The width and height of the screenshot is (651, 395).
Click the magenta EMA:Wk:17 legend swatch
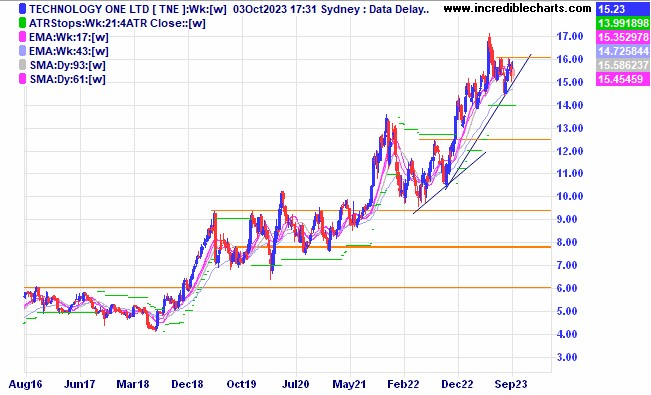coord(22,37)
